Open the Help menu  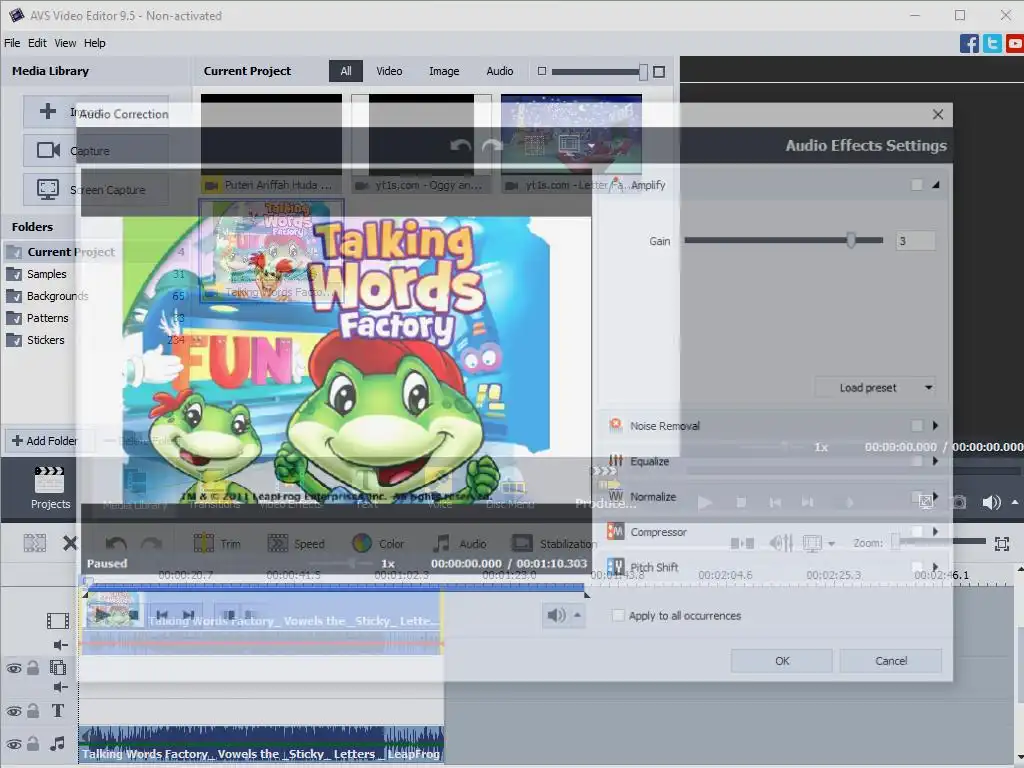[x=94, y=43]
